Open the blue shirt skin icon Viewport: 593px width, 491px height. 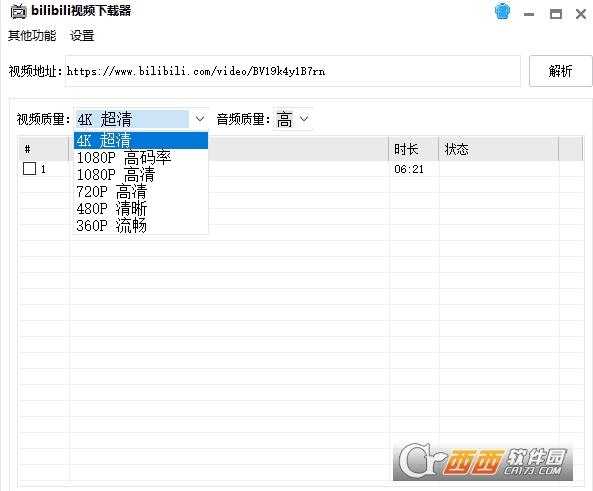click(x=502, y=11)
